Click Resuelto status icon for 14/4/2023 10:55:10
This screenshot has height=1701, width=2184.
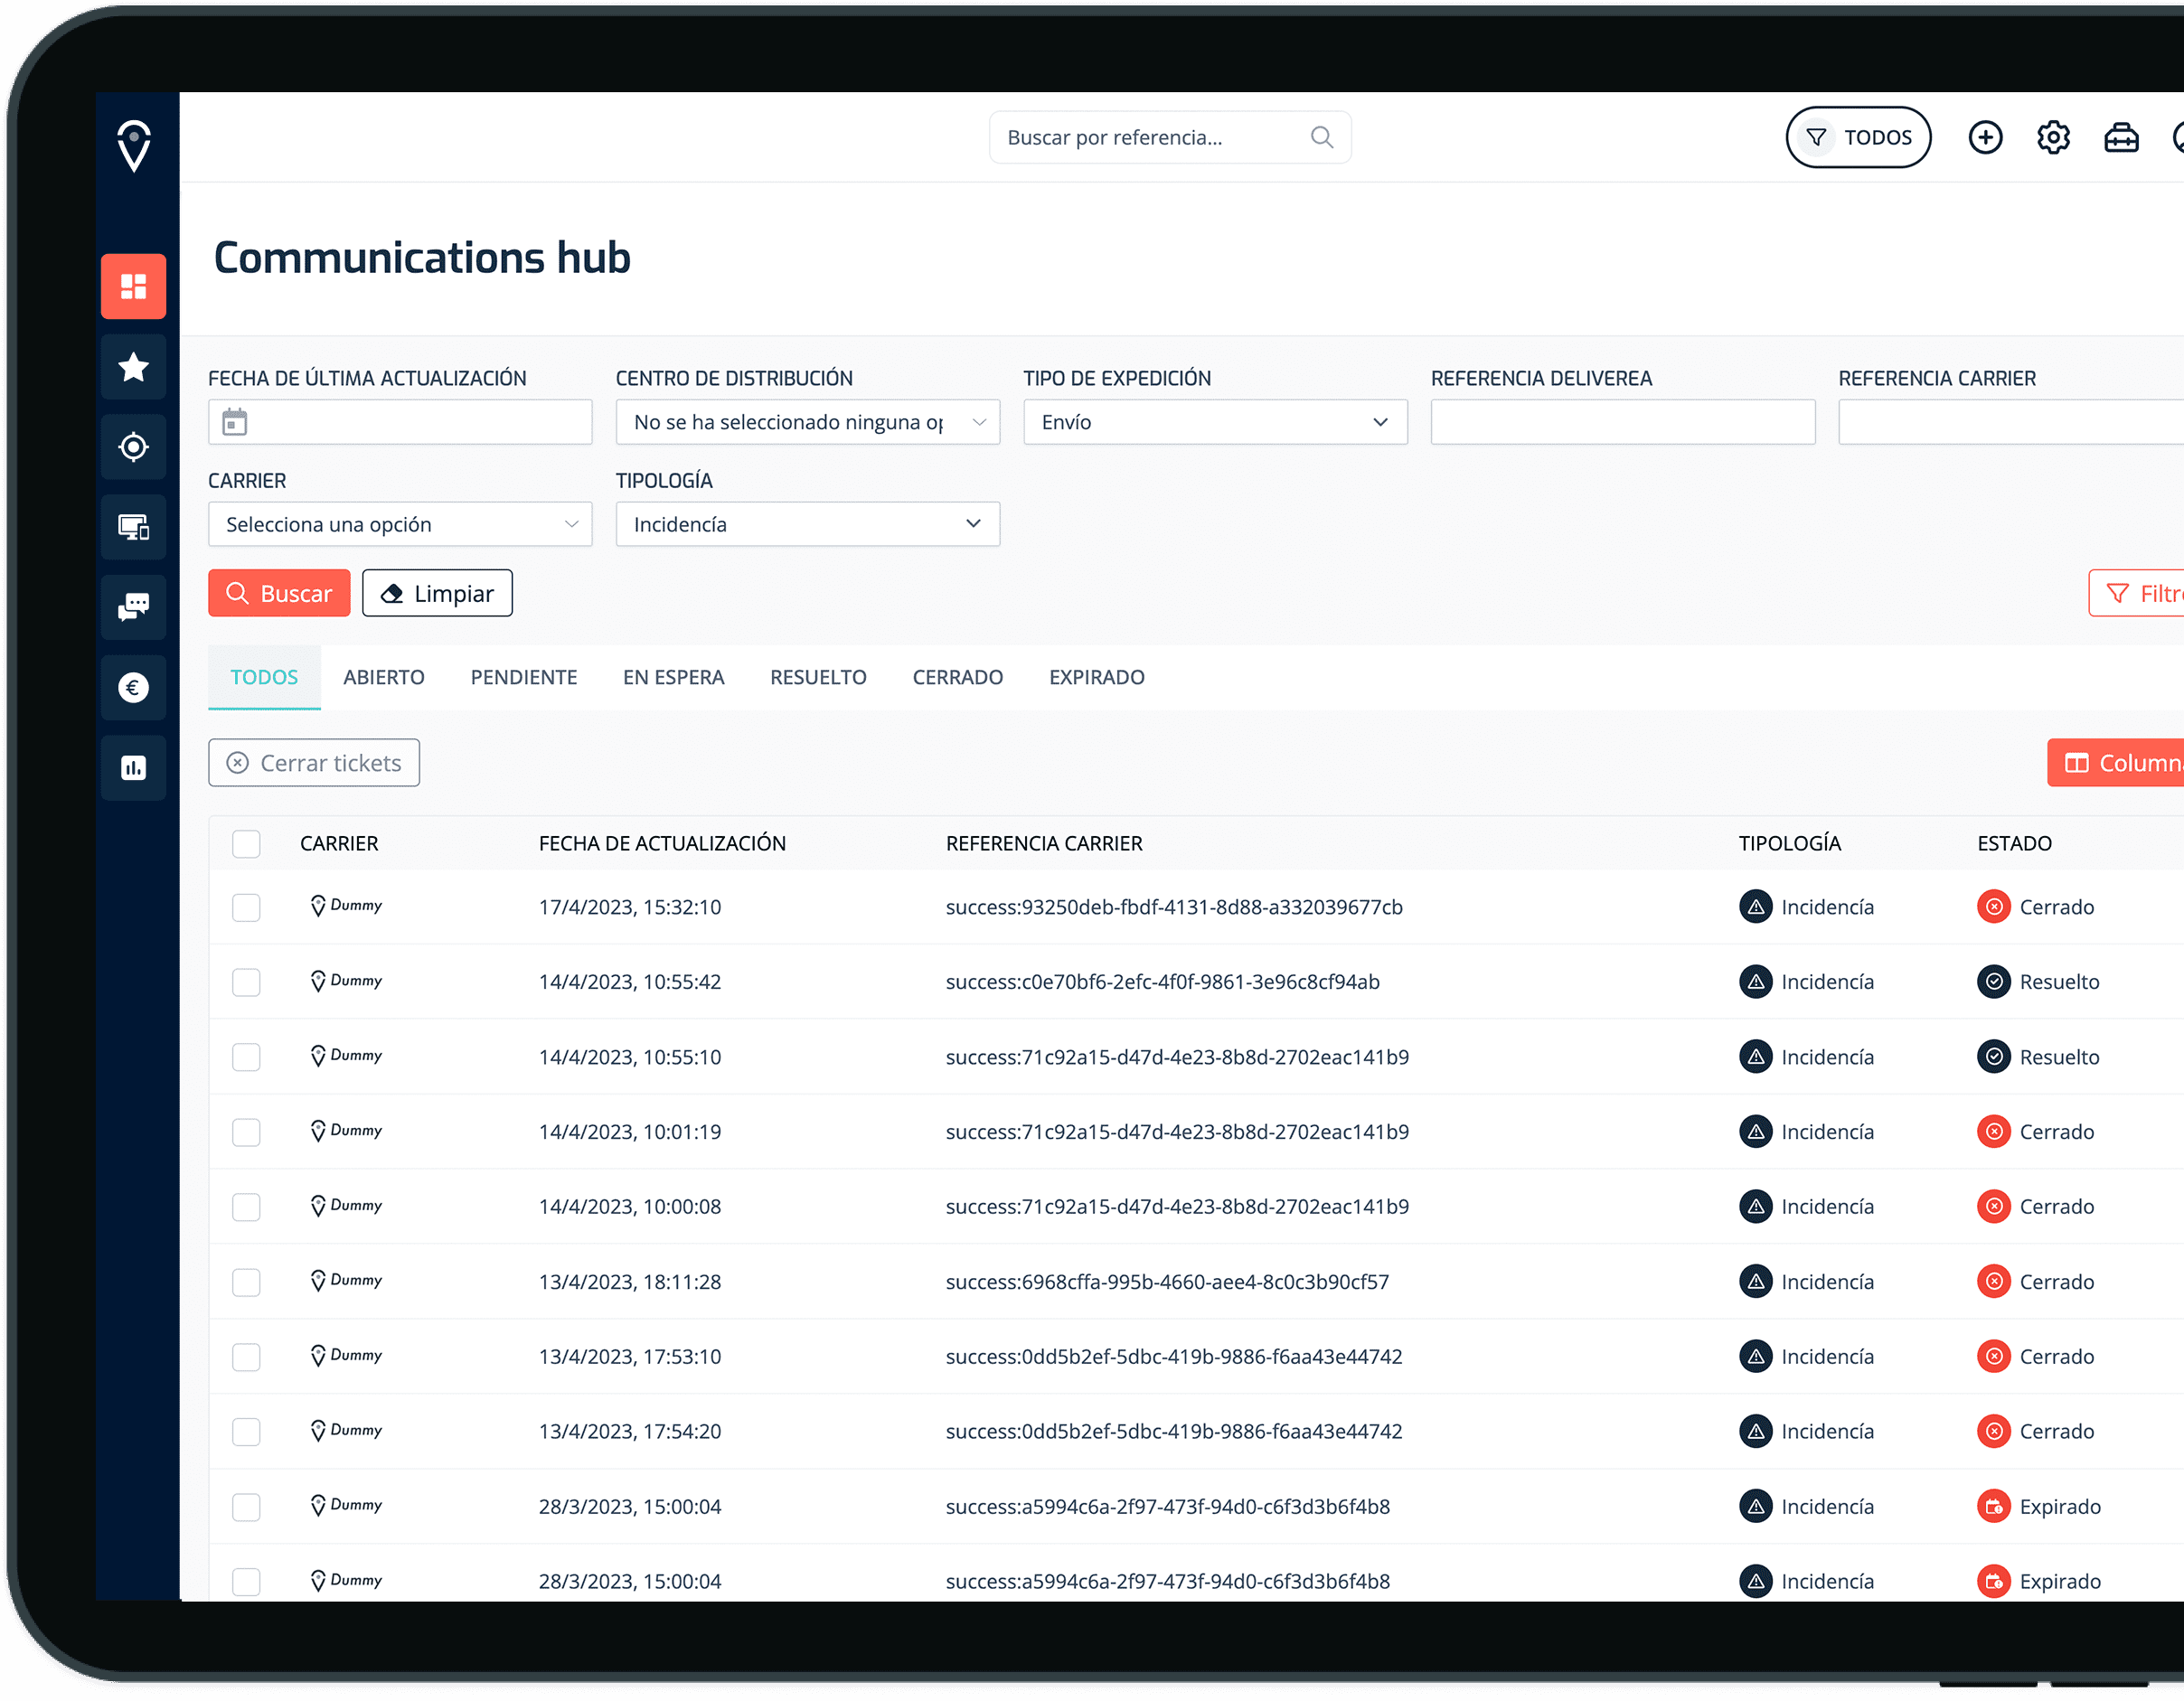coord(1993,1057)
